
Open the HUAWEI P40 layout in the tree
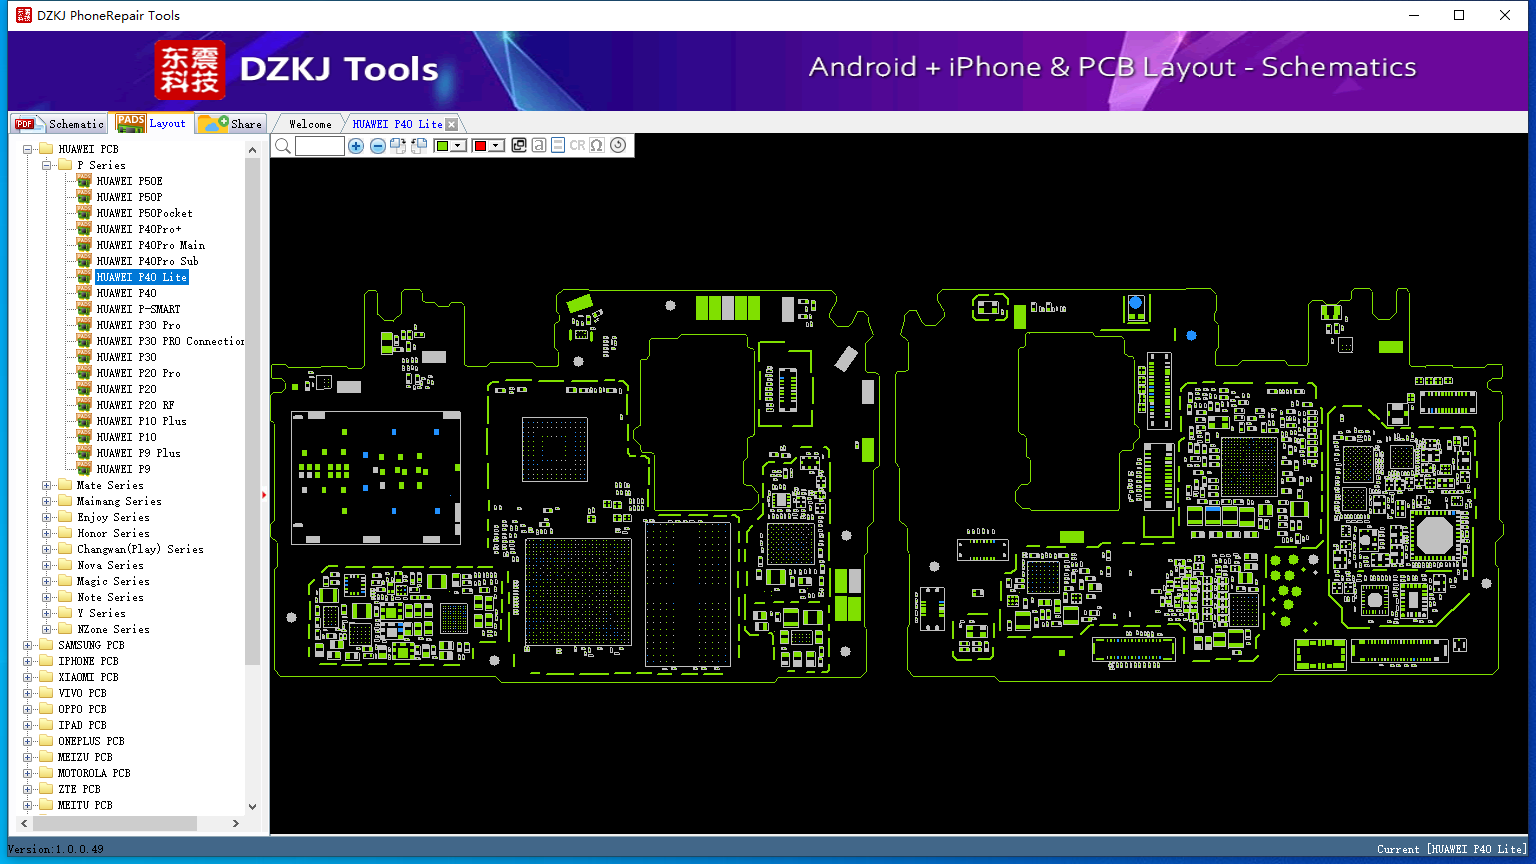[126, 293]
